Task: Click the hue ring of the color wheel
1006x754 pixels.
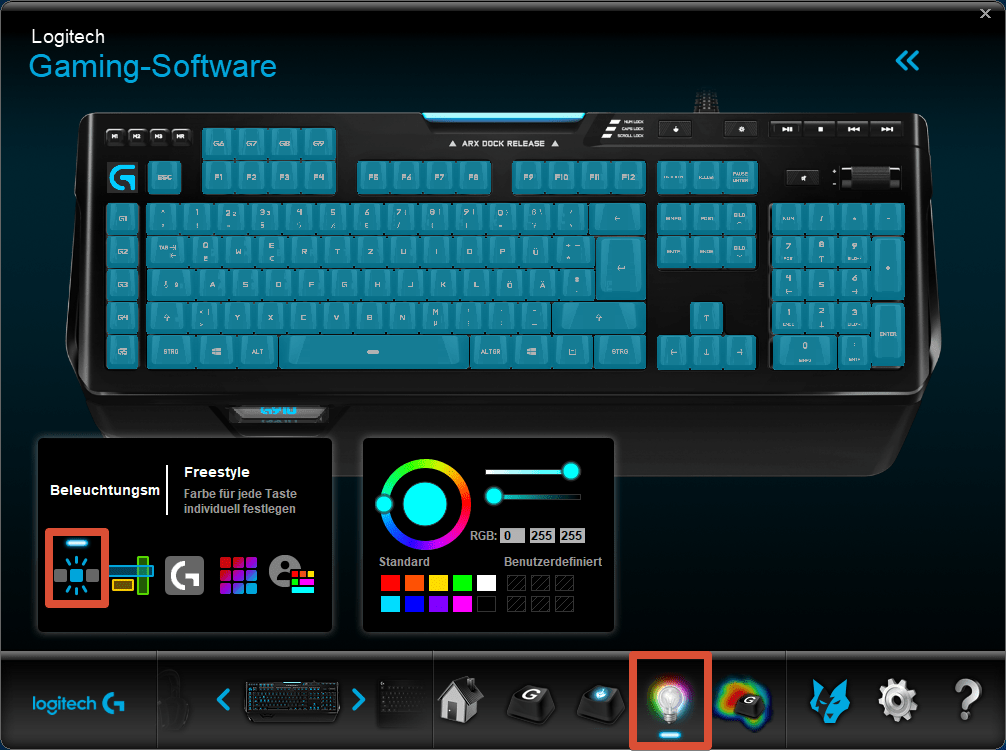Action: pyautogui.click(x=425, y=465)
